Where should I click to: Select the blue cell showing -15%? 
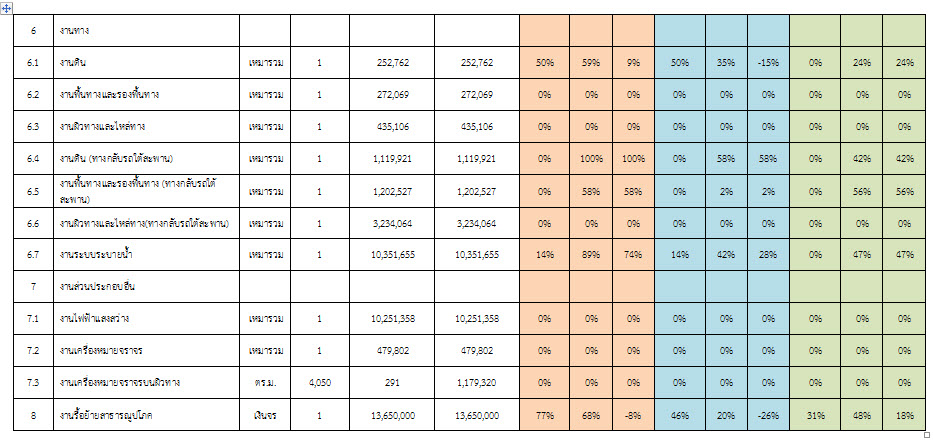(x=768, y=63)
